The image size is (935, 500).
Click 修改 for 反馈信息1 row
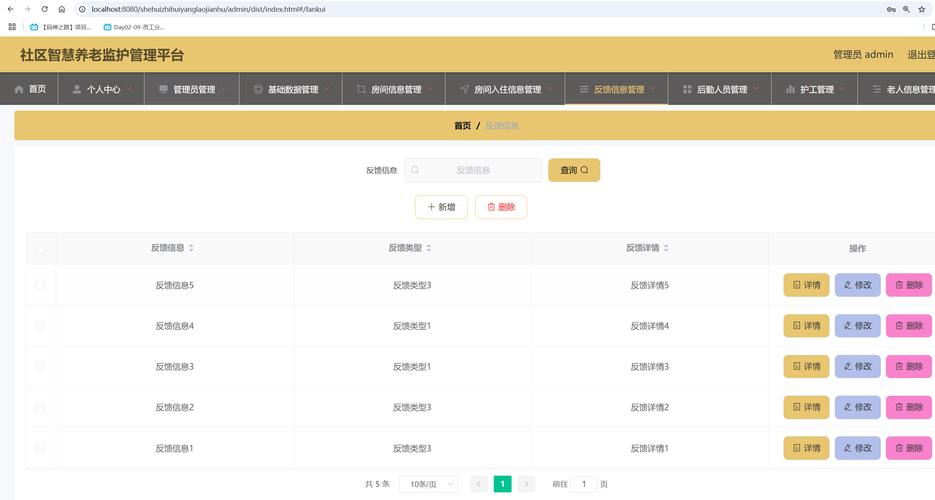click(x=857, y=448)
